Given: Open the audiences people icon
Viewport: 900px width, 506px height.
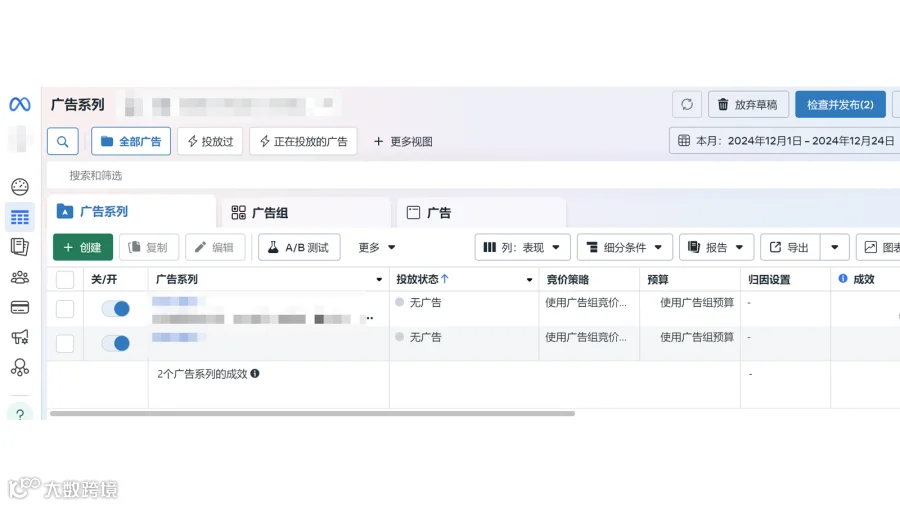Looking at the screenshot, I should pos(20,278).
